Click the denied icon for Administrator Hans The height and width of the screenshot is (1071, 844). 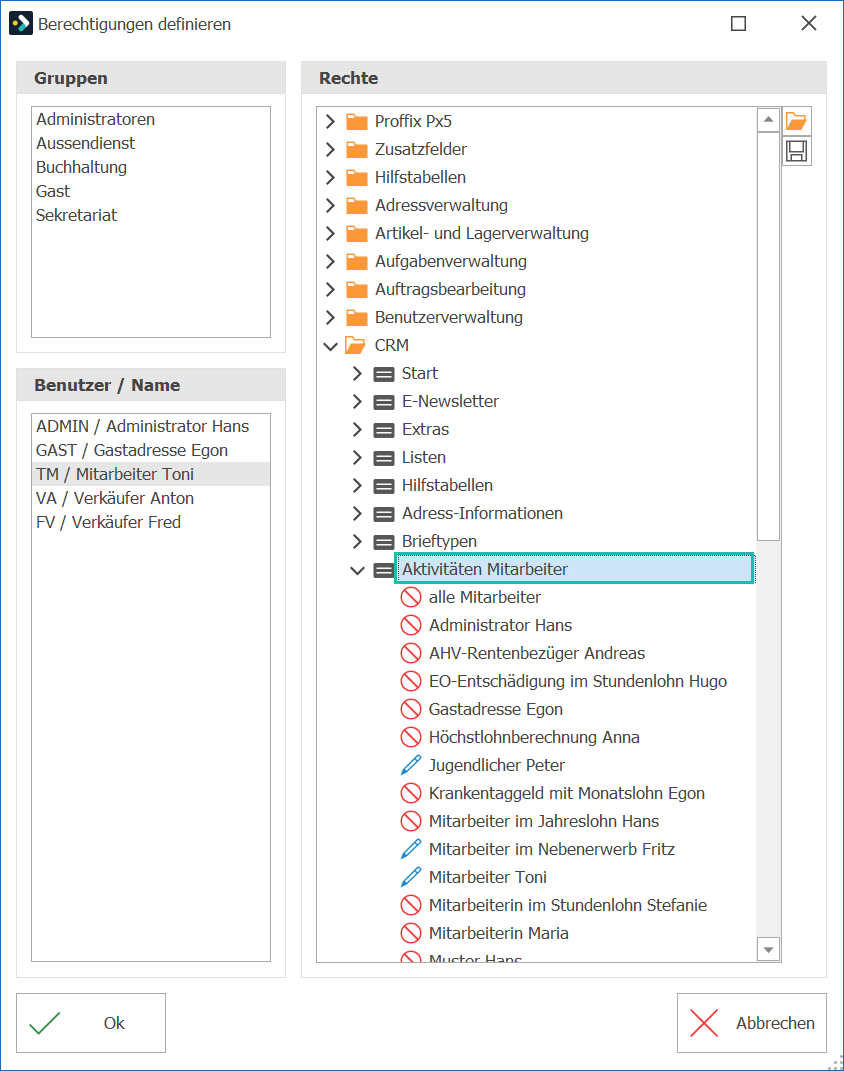[x=410, y=625]
